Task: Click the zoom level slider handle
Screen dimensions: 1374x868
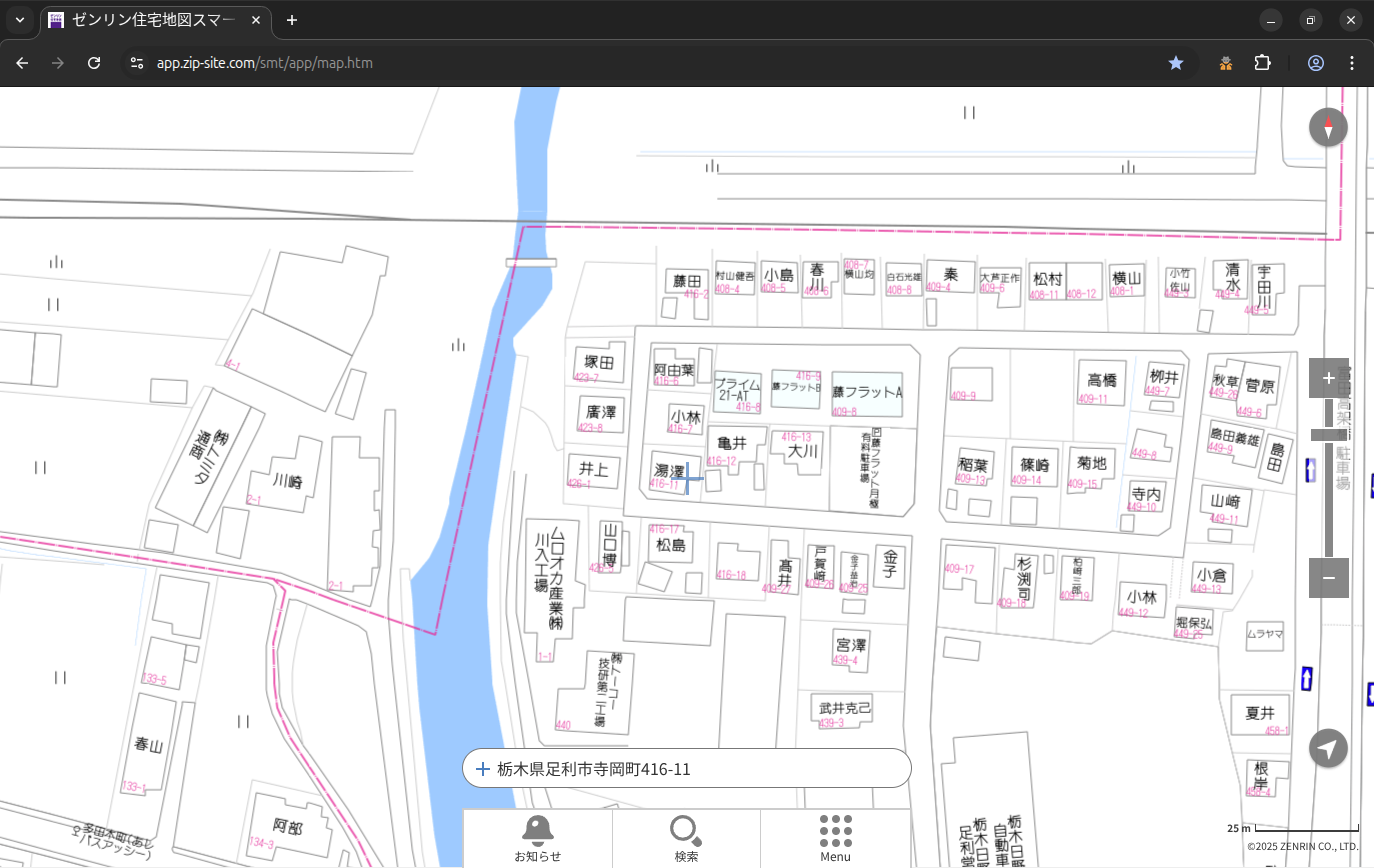Action: 1328,434
